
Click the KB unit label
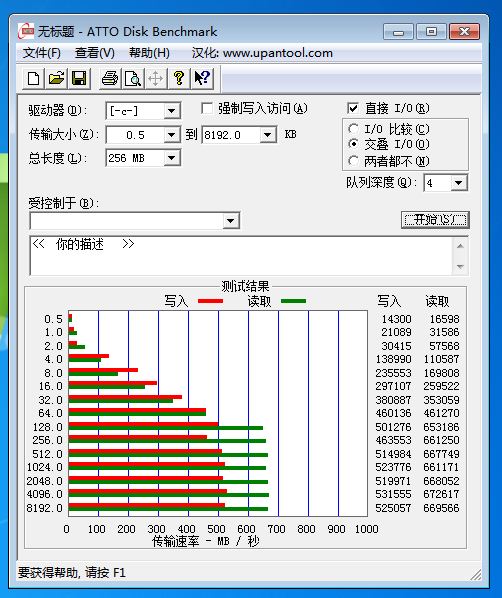(290, 134)
